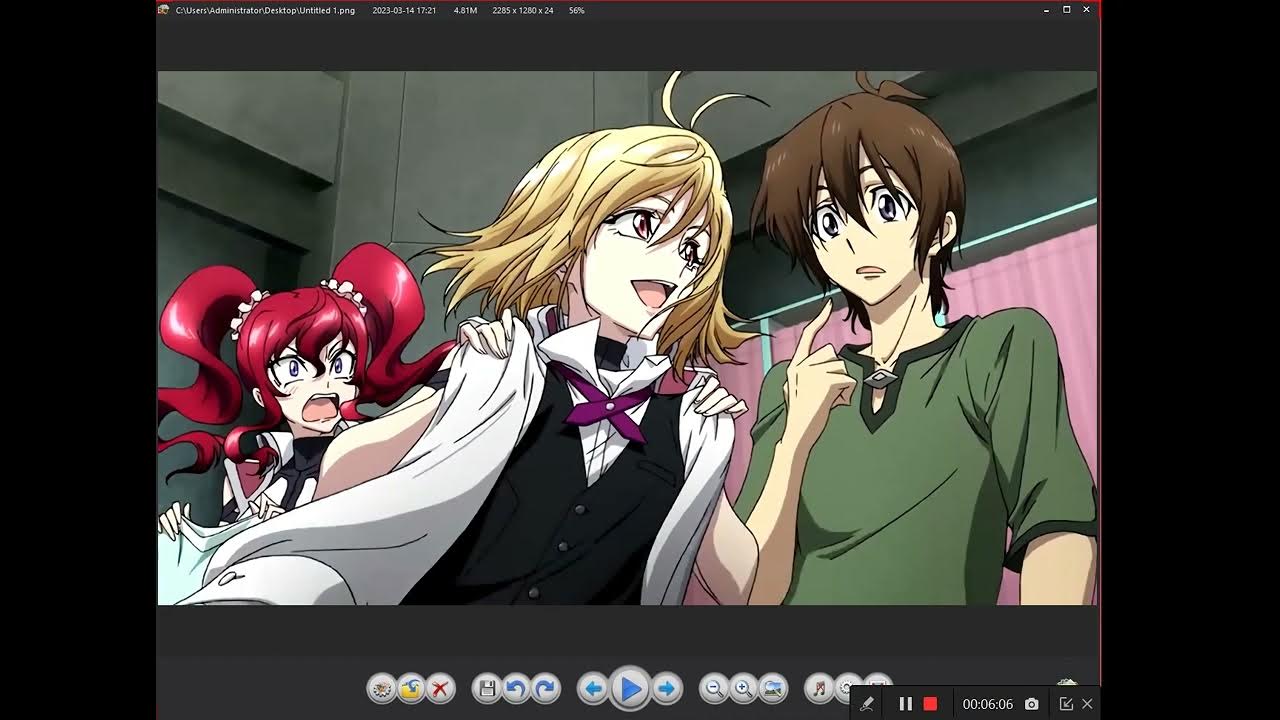This screenshot has width=1280, height=720.
Task: Click the recording timer 00:06:06
Action: 988,704
